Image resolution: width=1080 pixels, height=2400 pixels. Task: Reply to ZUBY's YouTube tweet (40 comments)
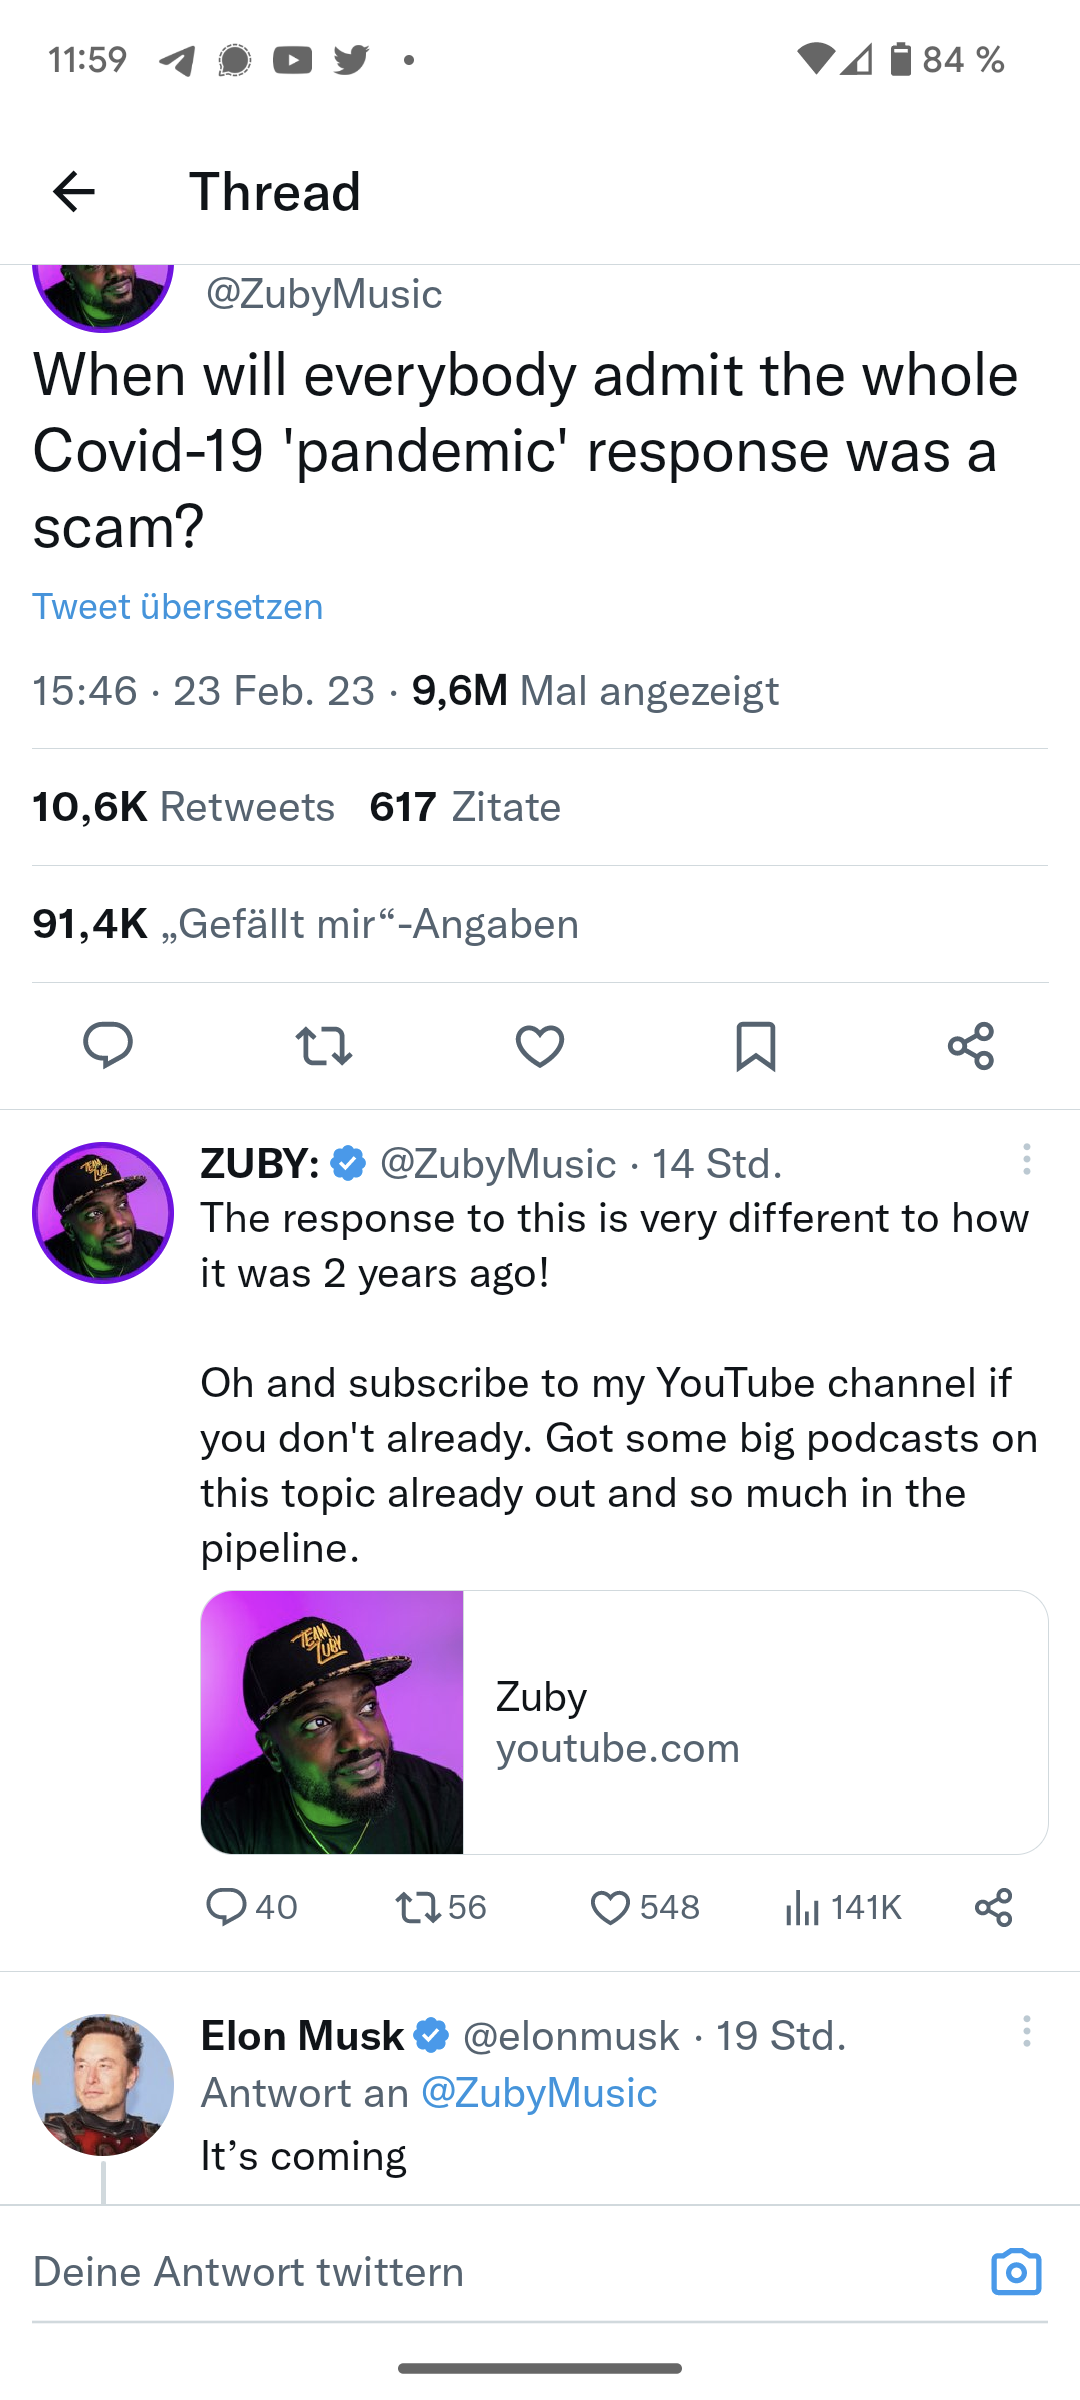[x=228, y=1907]
